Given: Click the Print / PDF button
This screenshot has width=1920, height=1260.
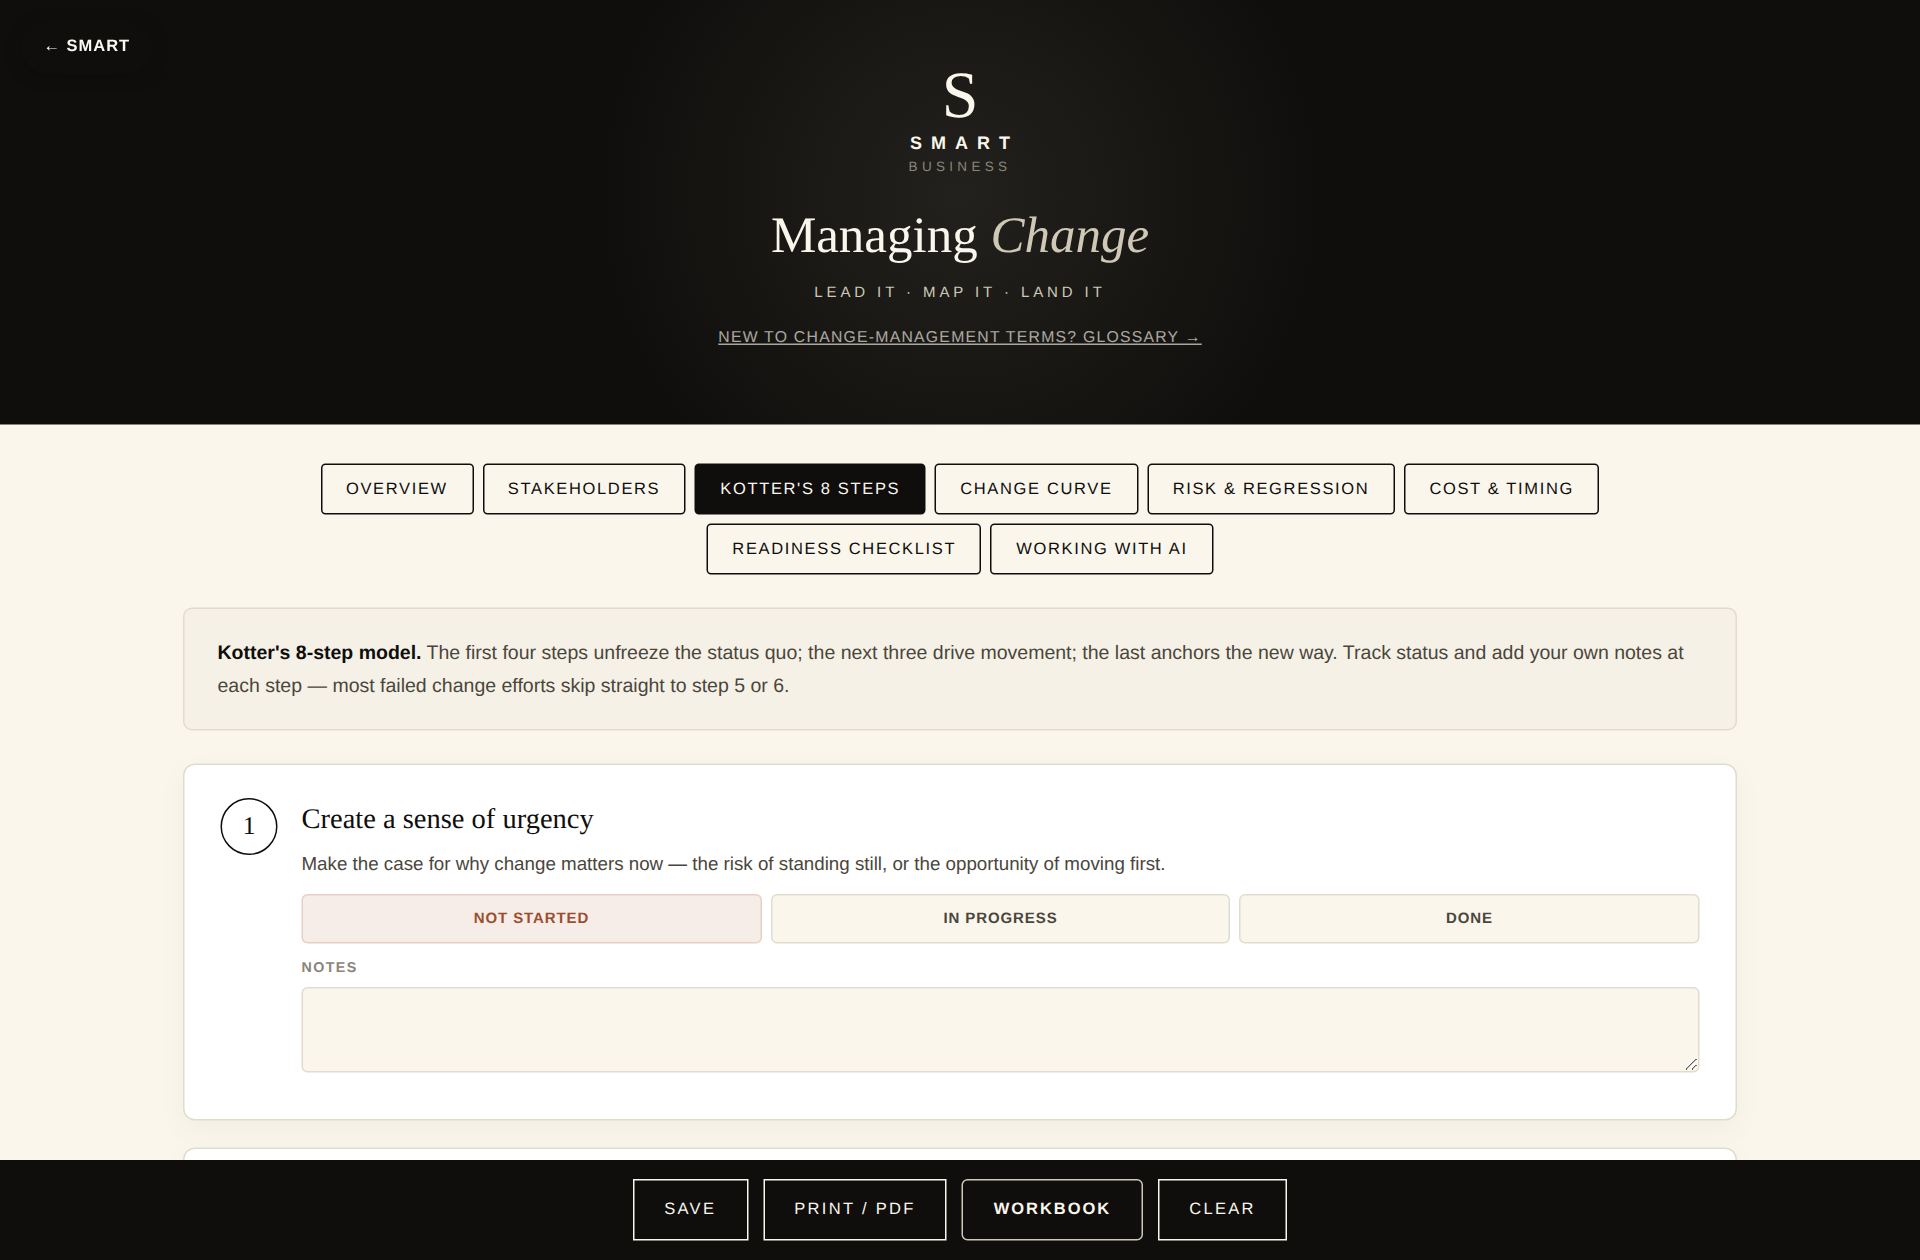Looking at the screenshot, I should 854,1209.
